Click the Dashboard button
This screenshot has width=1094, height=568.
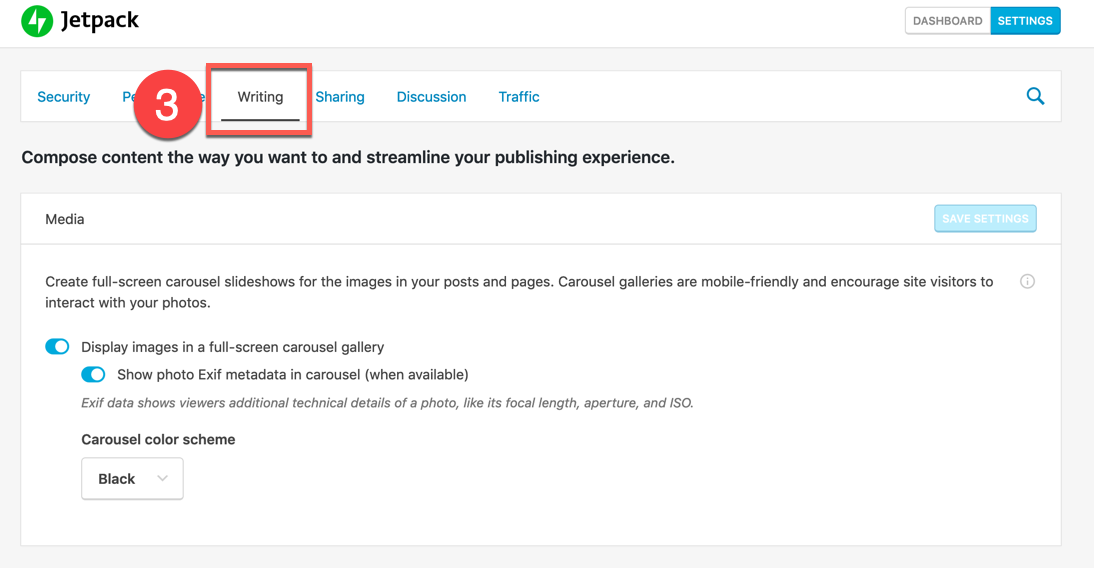[947, 21]
